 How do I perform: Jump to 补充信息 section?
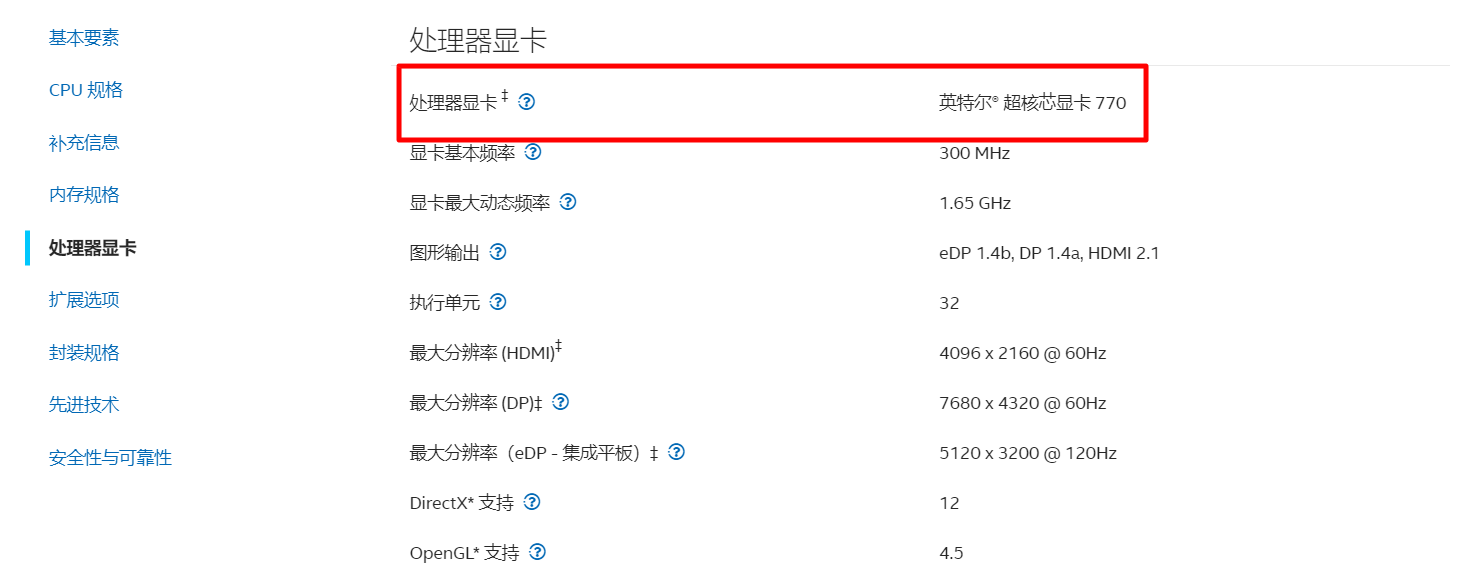pyautogui.click(x=84, y=143)
